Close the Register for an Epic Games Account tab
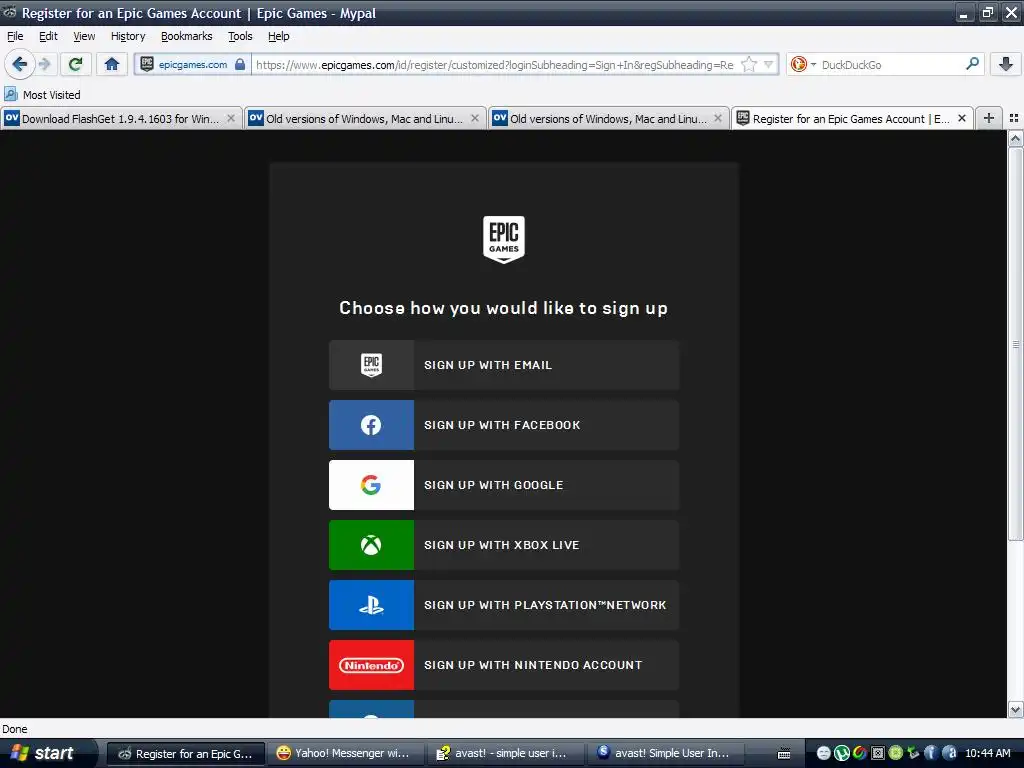The width and height of the screenshot is (1024, 768). click(961, 118)
